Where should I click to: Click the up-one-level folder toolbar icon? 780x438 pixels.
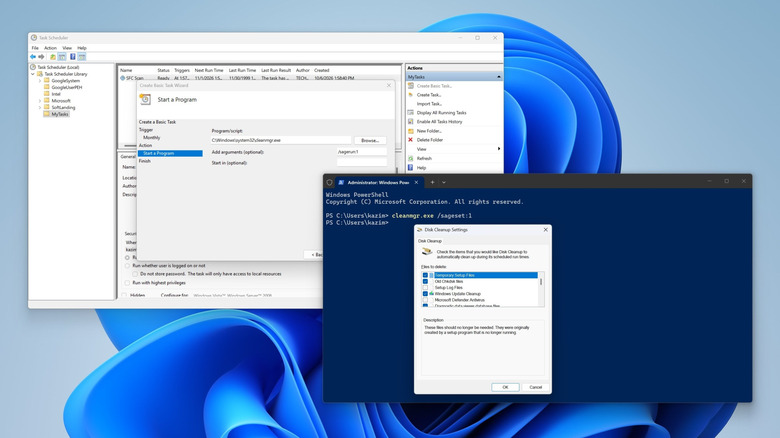[53, 57]
